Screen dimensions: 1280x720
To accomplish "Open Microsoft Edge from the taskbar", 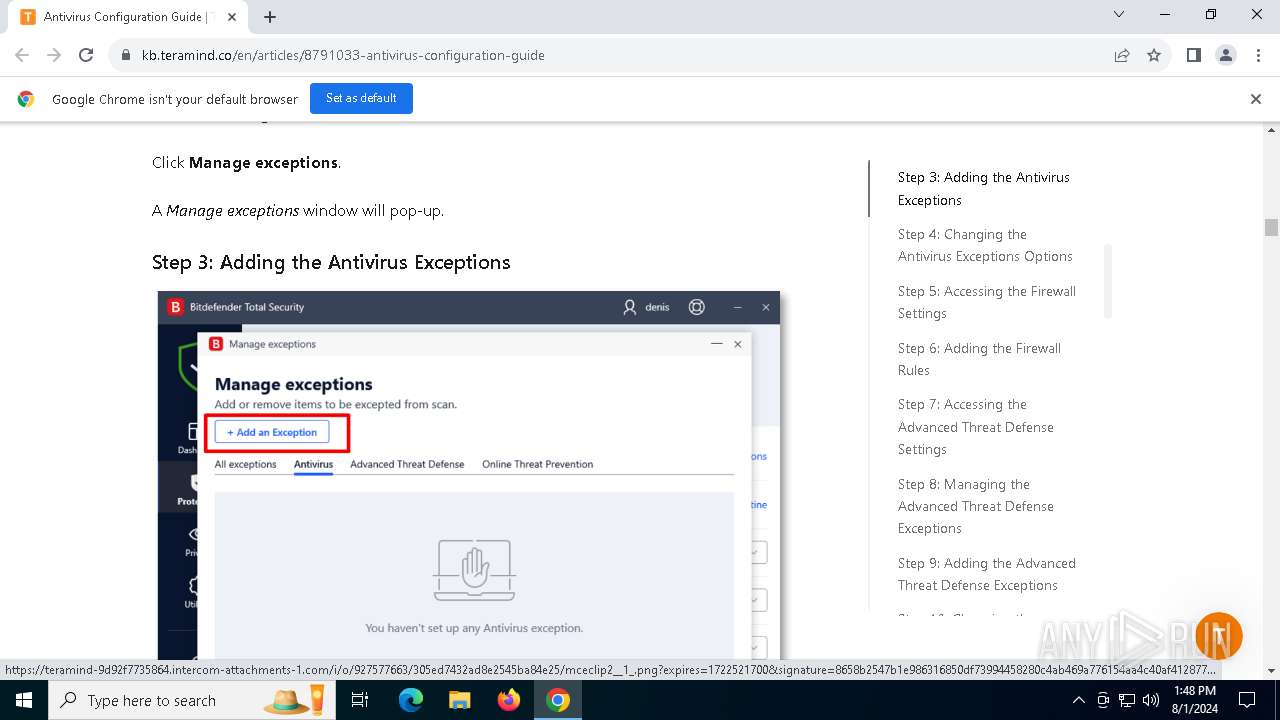I will pos(411,700).
